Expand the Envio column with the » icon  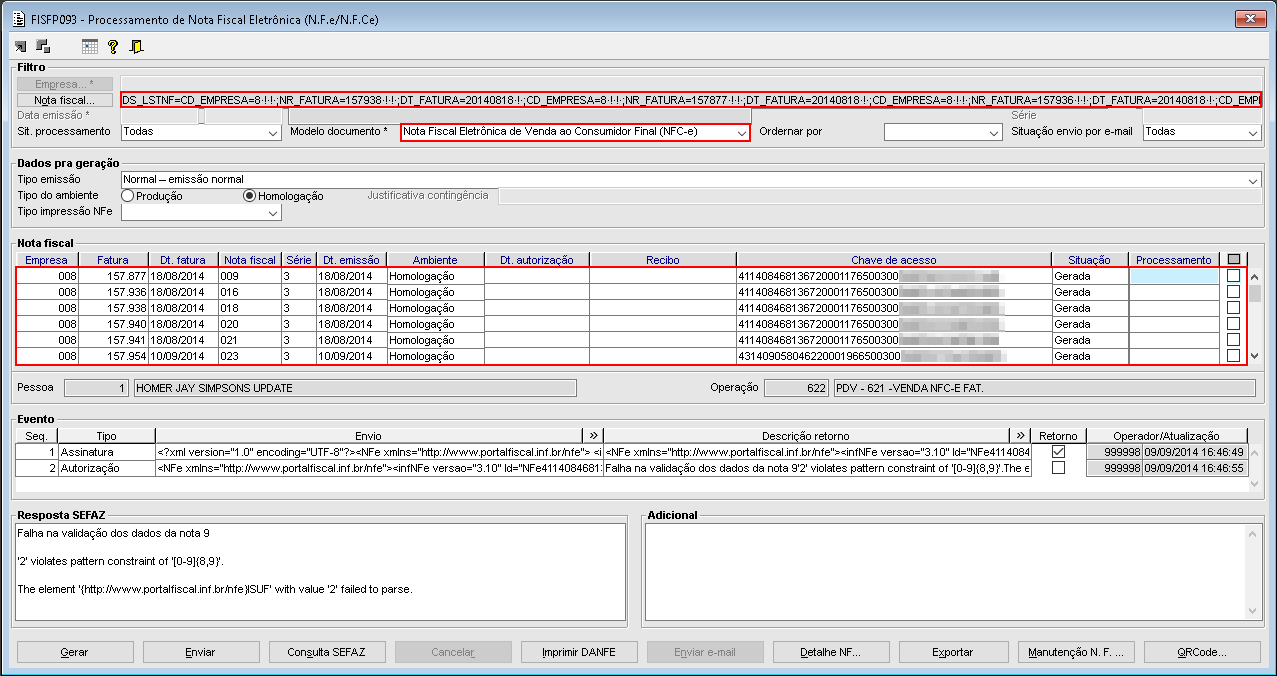pyautogui.click(x=592, y=435)
